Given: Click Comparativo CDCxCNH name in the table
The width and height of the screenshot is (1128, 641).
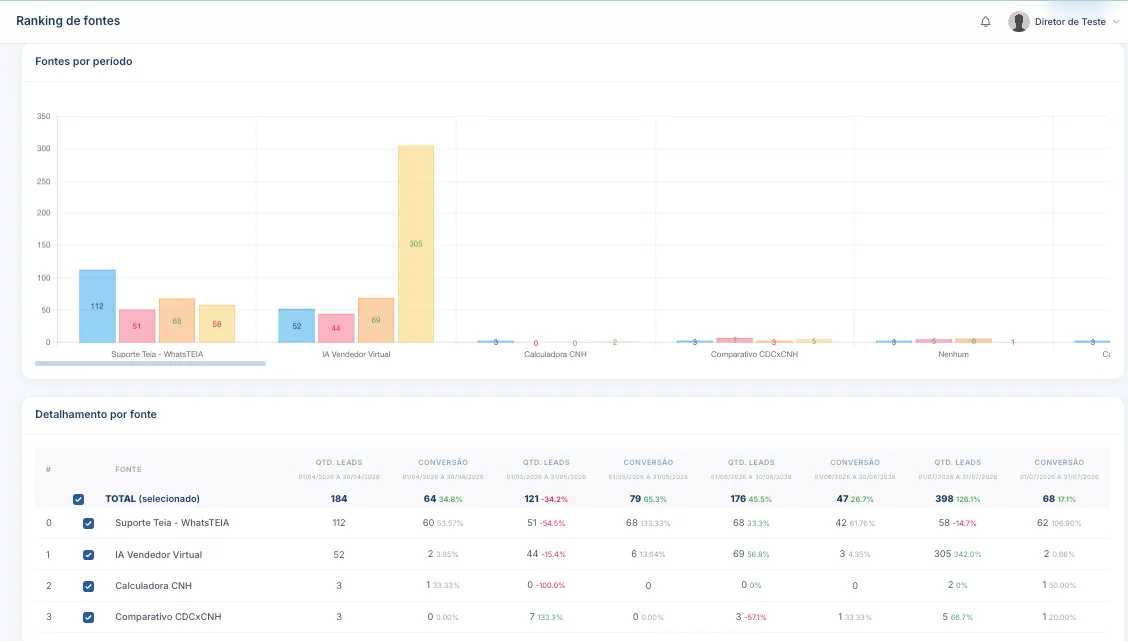Looking at the screenshot, I should (168, 617).
